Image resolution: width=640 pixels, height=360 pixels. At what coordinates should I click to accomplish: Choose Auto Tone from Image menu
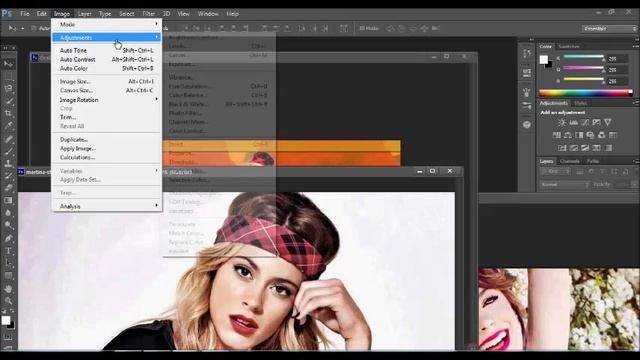point(107,50)
